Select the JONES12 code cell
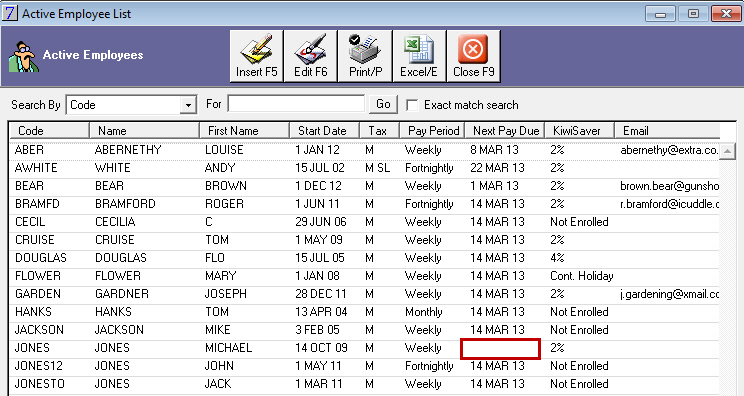The width and height of the screenshot is (744, 396). click(39, 366)
